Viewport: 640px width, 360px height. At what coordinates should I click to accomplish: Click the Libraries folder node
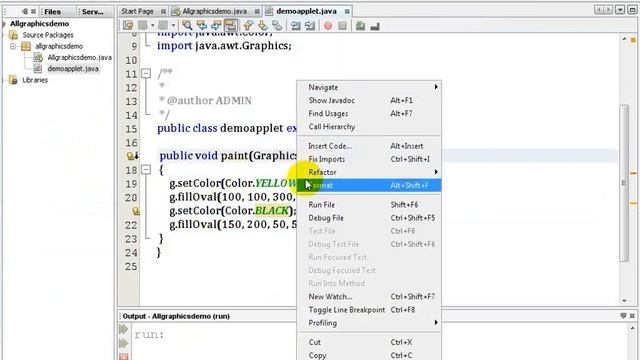(x=35, y=80)
